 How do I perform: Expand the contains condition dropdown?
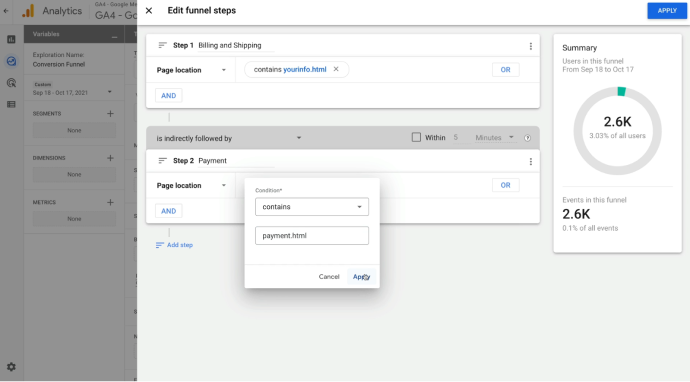[x=312, y=207]
